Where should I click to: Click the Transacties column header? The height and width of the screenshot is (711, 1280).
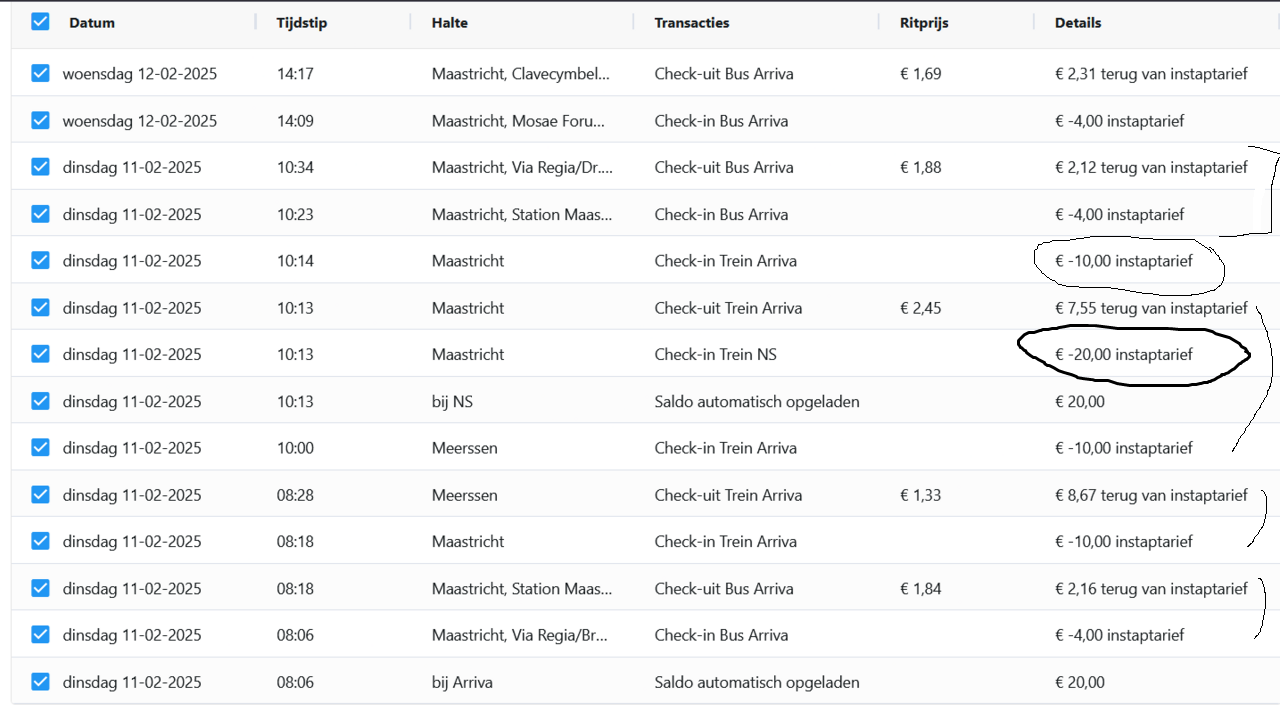pos(692,23)
